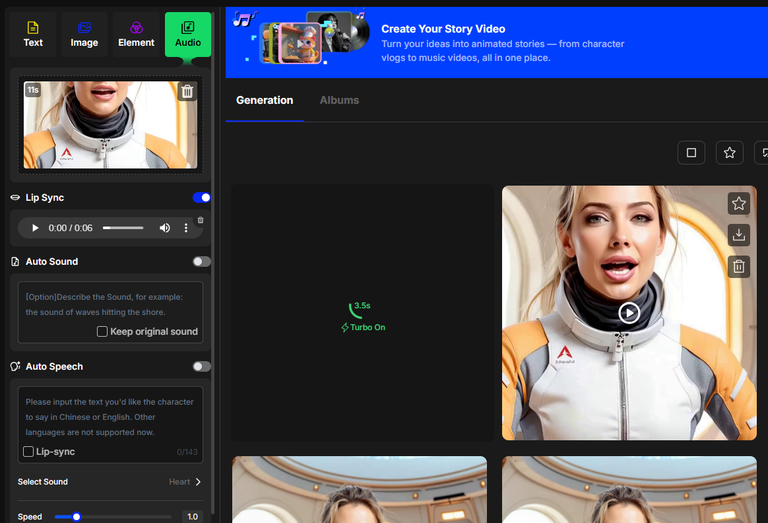Mute the audio player volume
Screen dimensions: 768x523
click(165, 228)
